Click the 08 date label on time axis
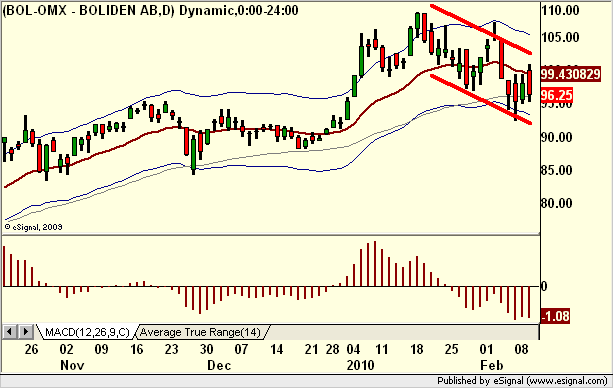Viewport: 613px width, 388px height. coord(522,349)
